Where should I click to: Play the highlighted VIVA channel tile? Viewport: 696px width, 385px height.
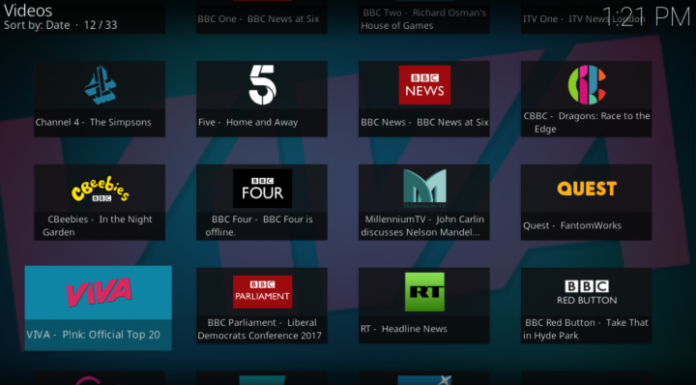[x=98, y=308]
